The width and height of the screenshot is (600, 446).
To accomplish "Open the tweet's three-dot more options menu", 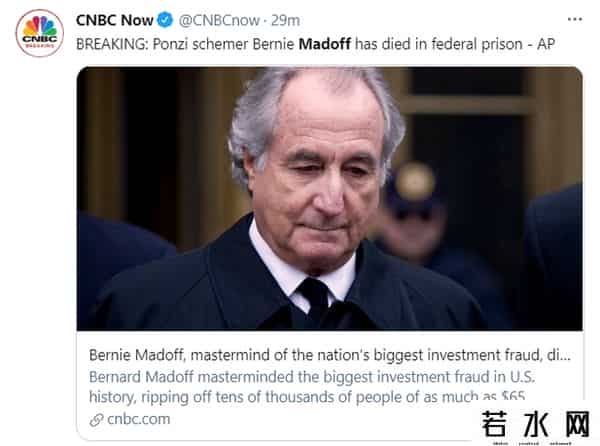I will [x=574, y=20].
